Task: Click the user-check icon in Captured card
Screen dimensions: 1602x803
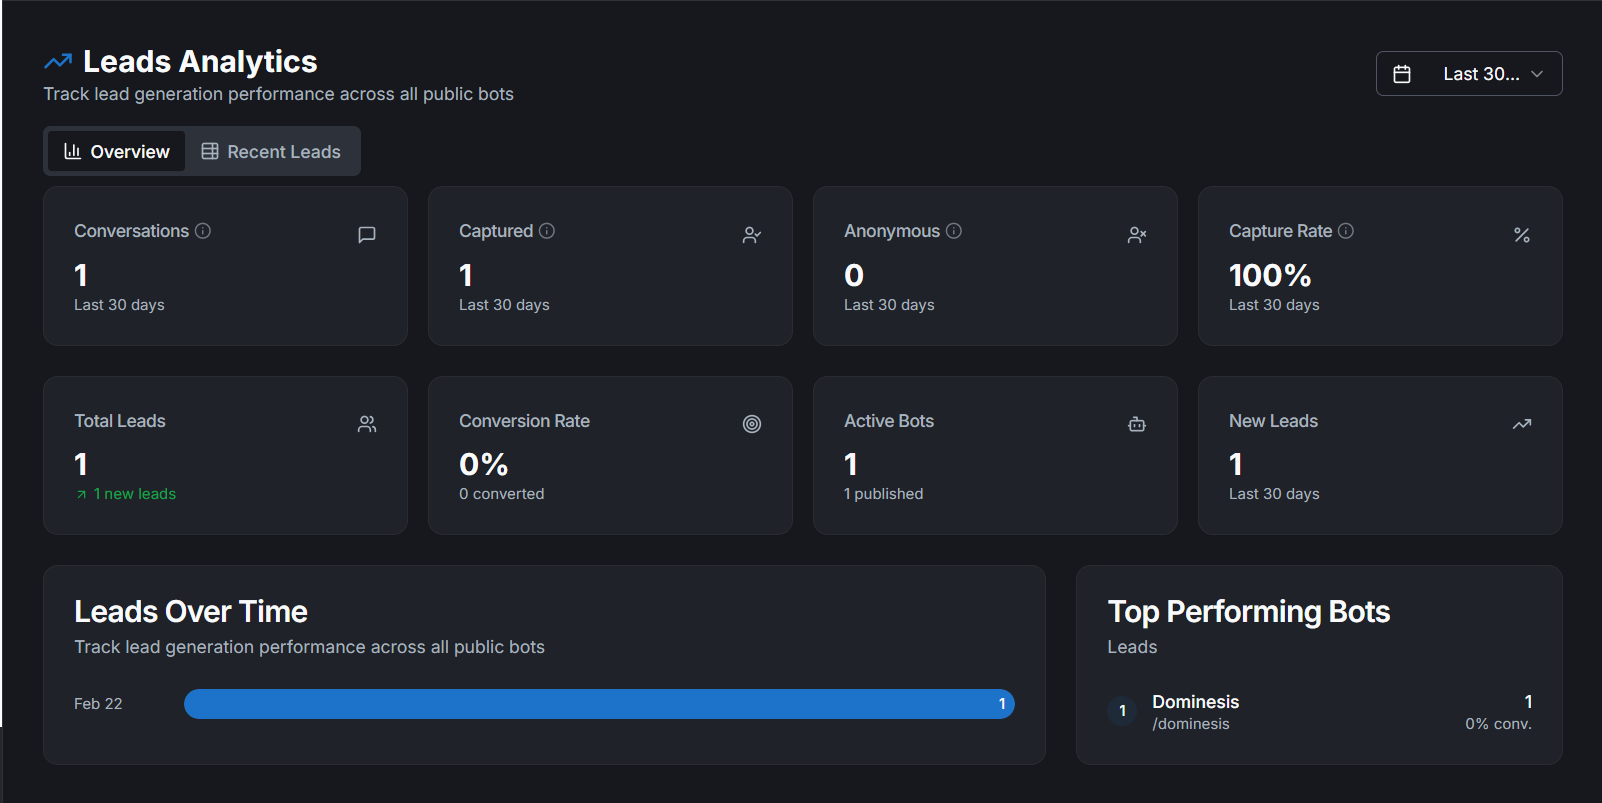Action: point(752,235)
